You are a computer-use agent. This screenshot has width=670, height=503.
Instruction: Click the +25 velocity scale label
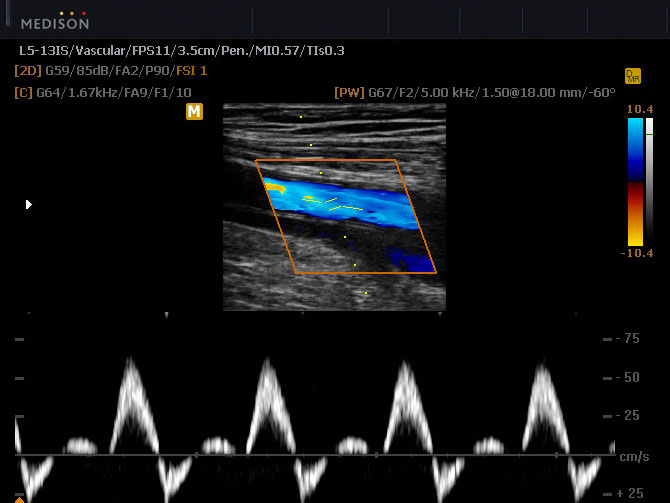pyautogui.click(x=630, y=494)
